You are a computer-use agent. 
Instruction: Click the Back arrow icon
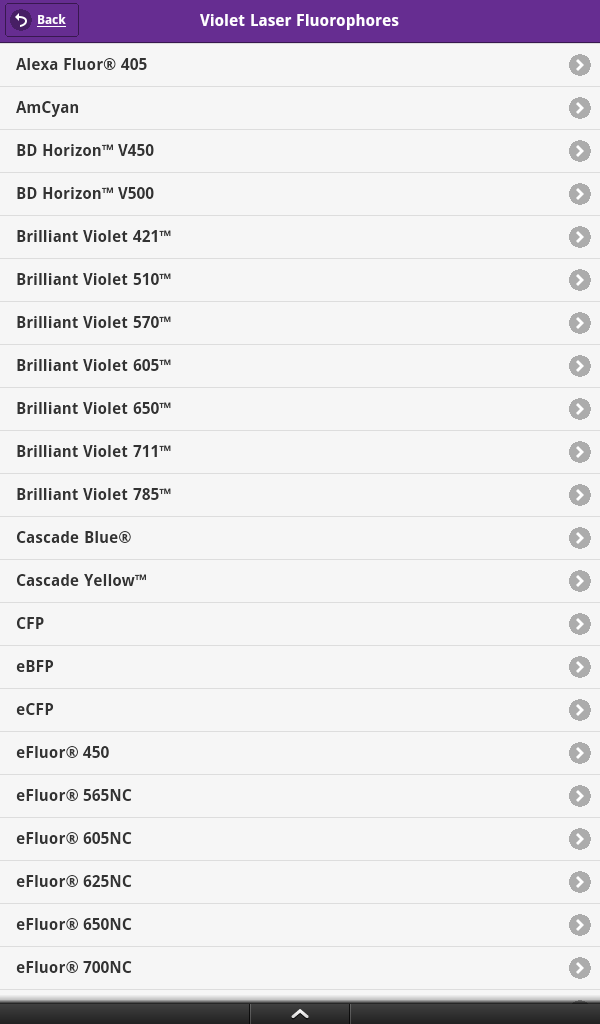[x=21, y=20]
